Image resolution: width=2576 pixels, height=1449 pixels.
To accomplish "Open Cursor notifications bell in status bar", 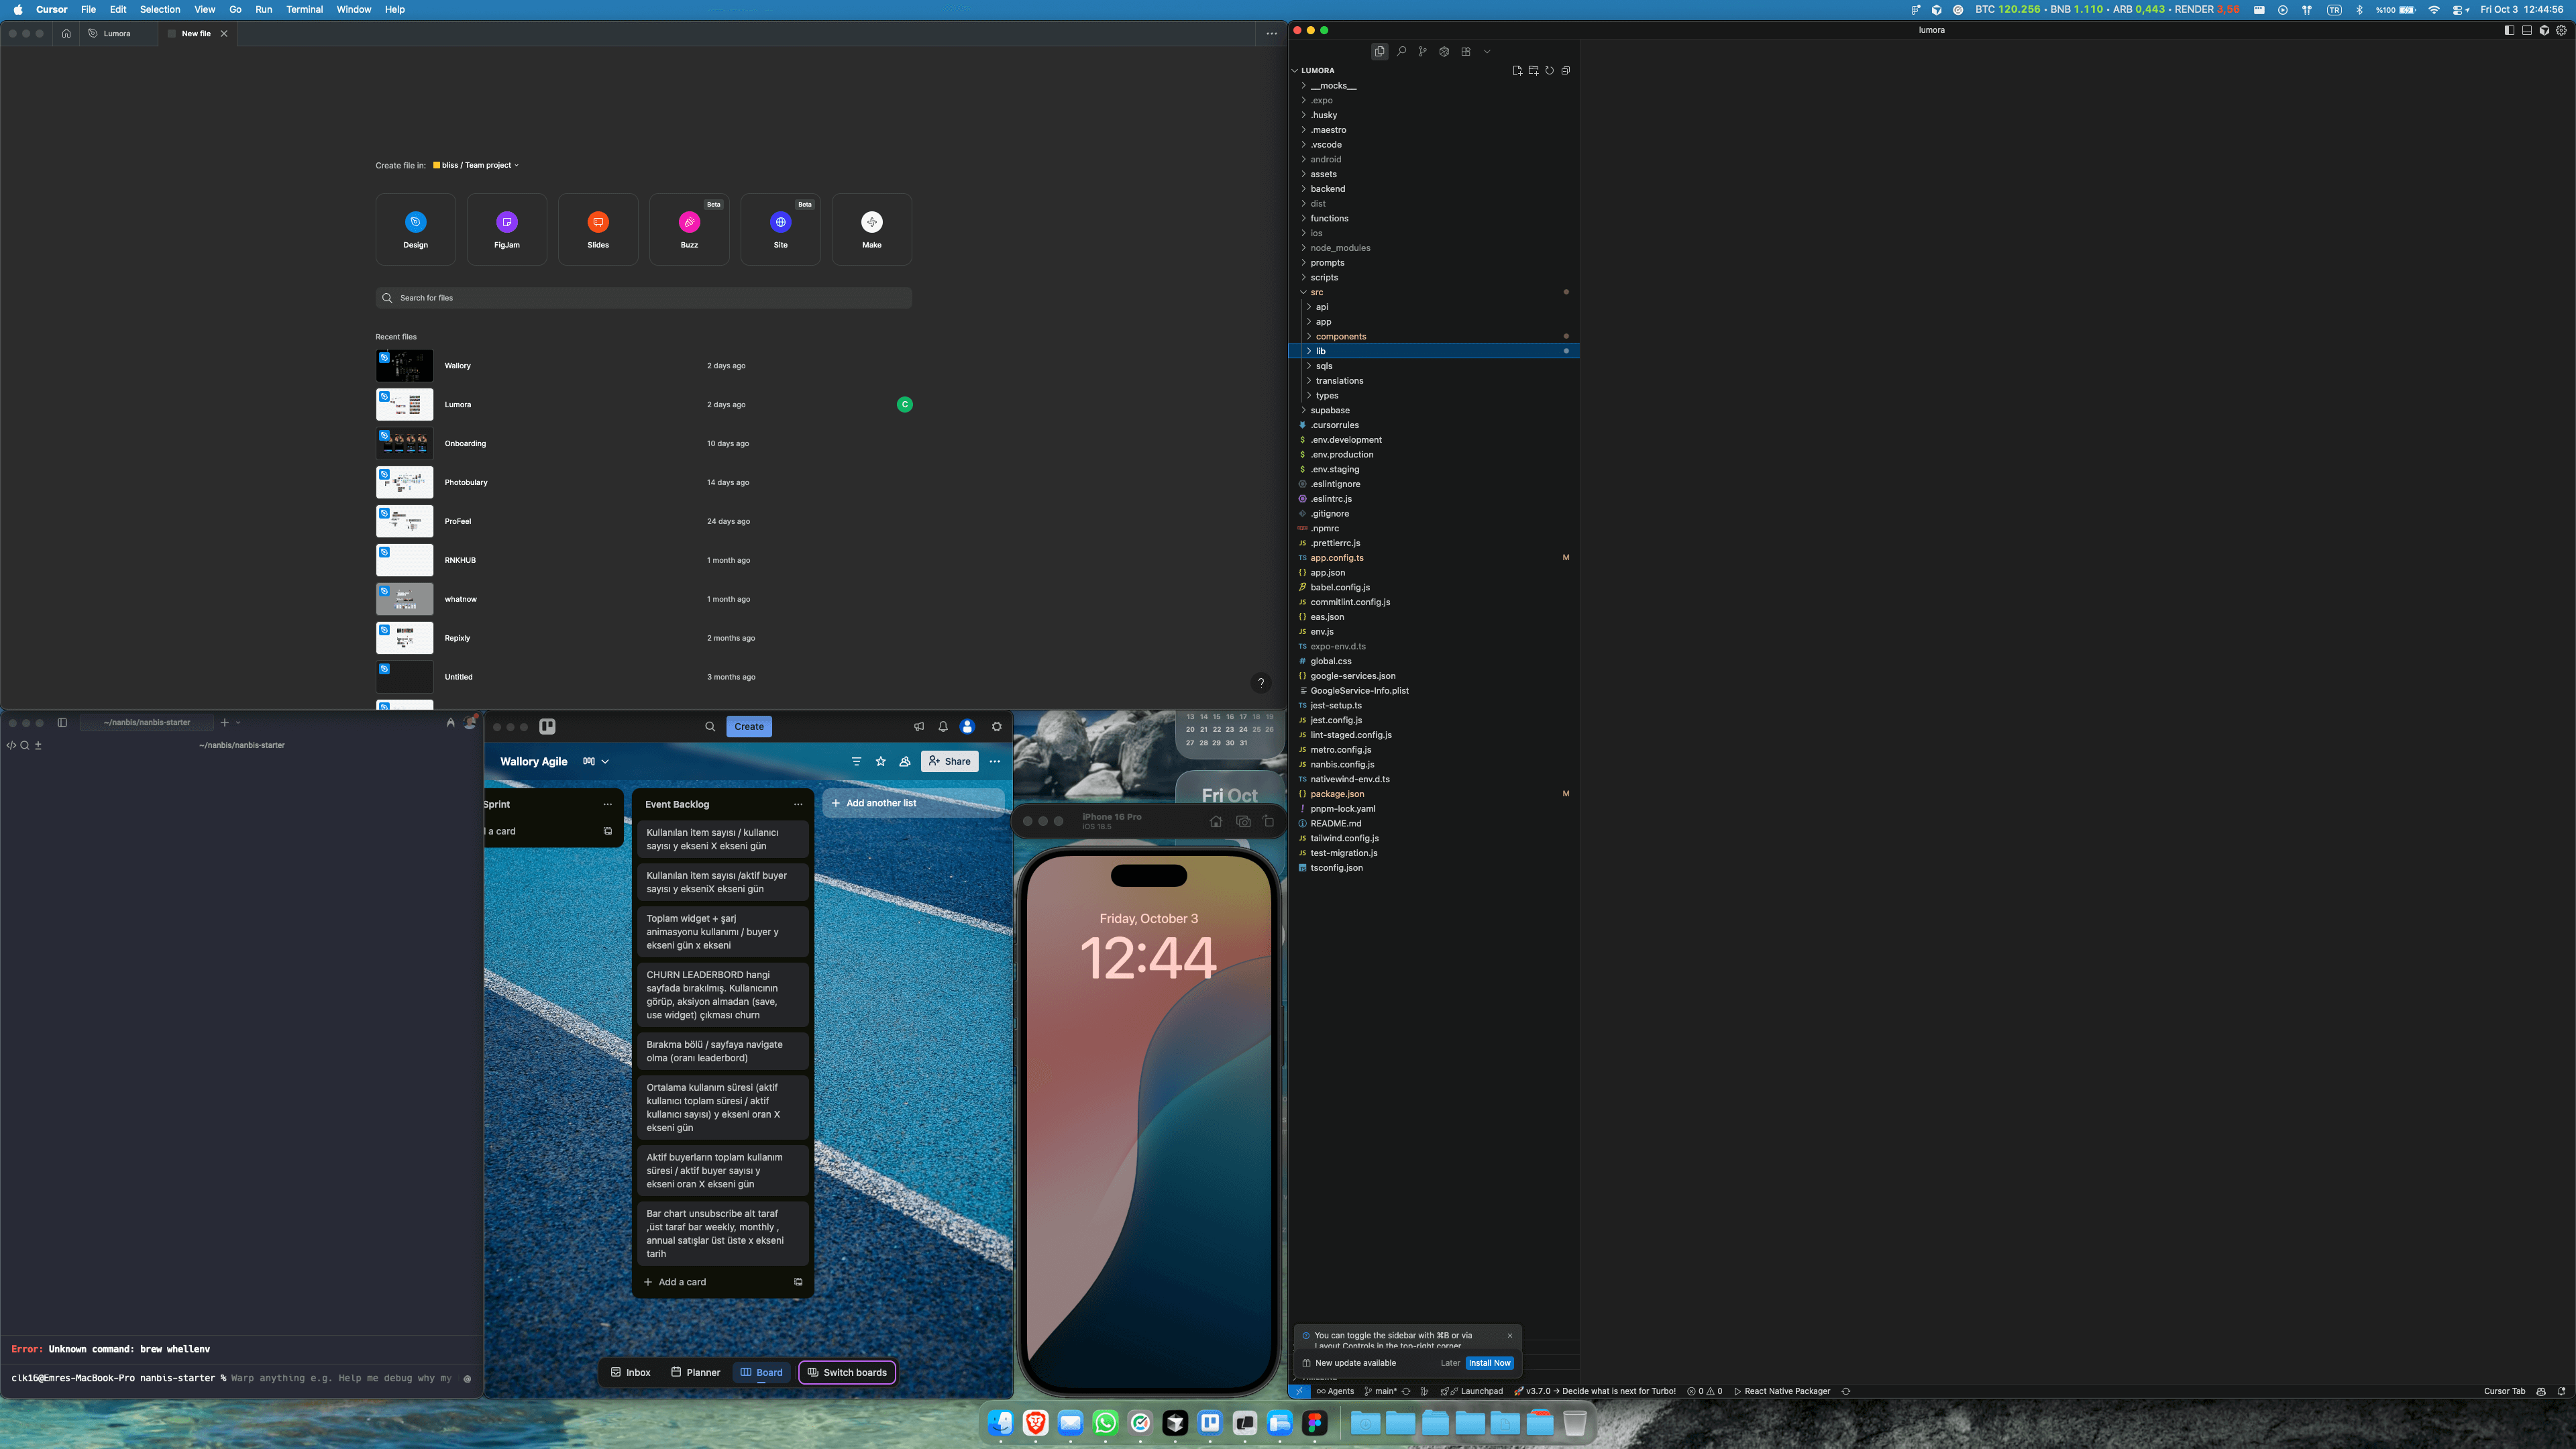I will click(2561, 1391).
